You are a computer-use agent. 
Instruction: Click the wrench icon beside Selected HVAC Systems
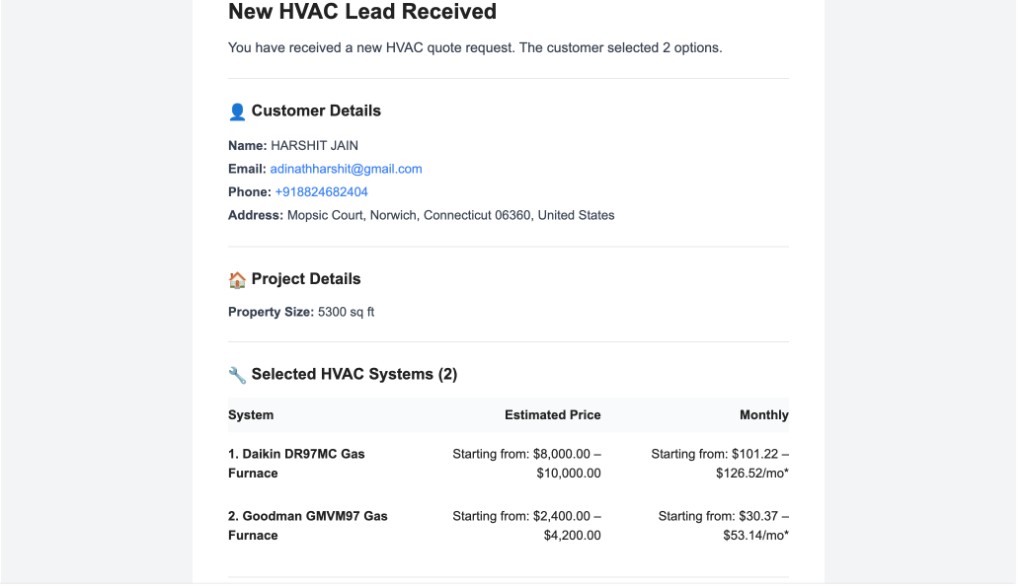click(237, 375)
